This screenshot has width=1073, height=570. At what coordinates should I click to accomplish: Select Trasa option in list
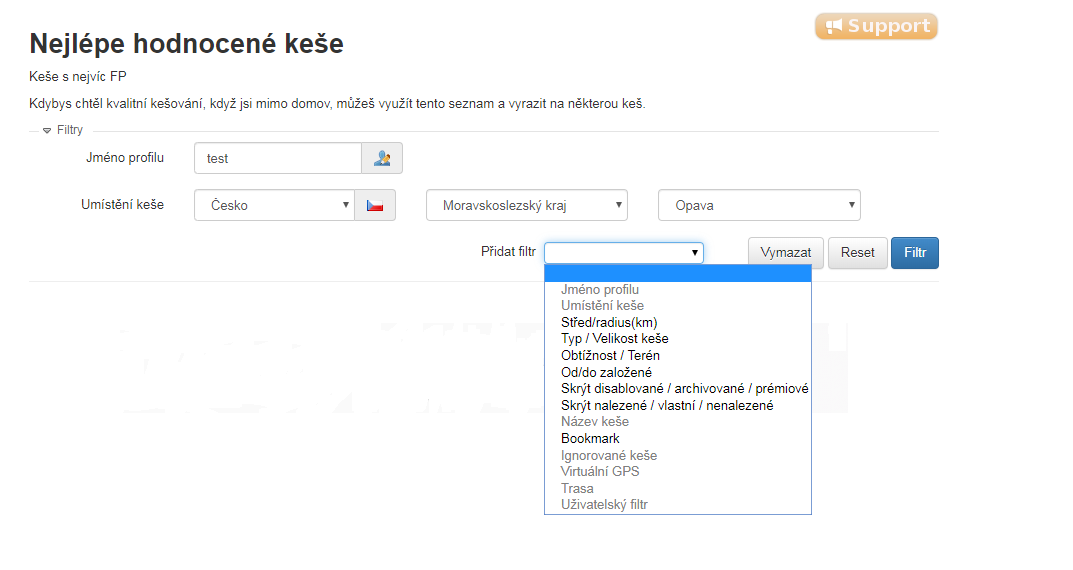click(677, 488)
